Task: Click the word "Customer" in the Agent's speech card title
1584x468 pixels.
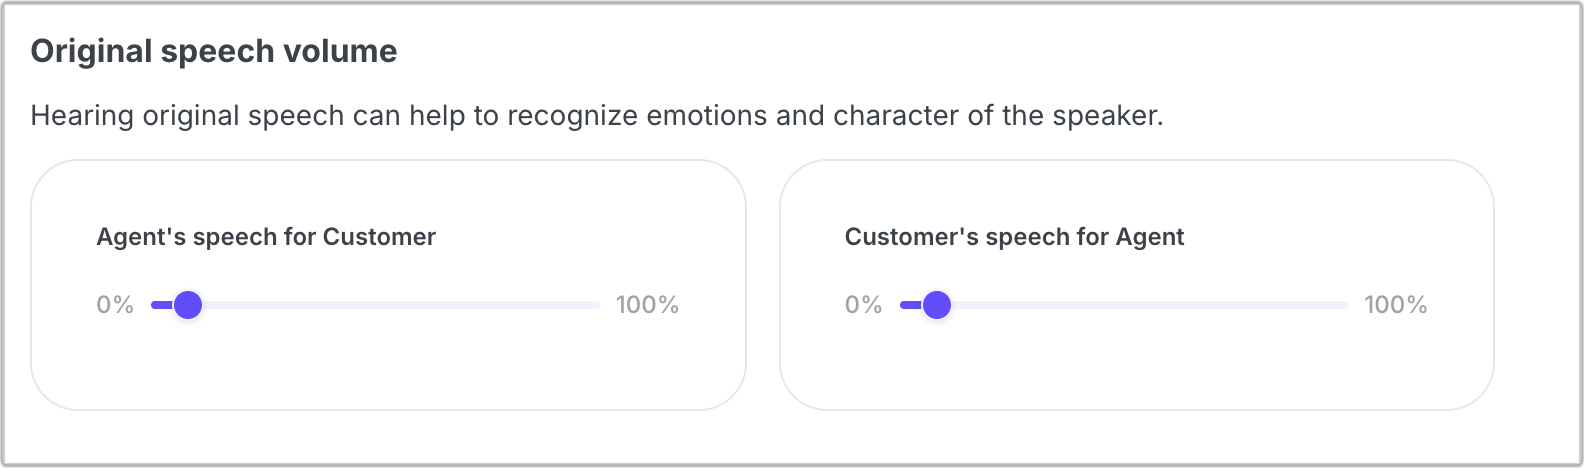Action: click(379, 237)
